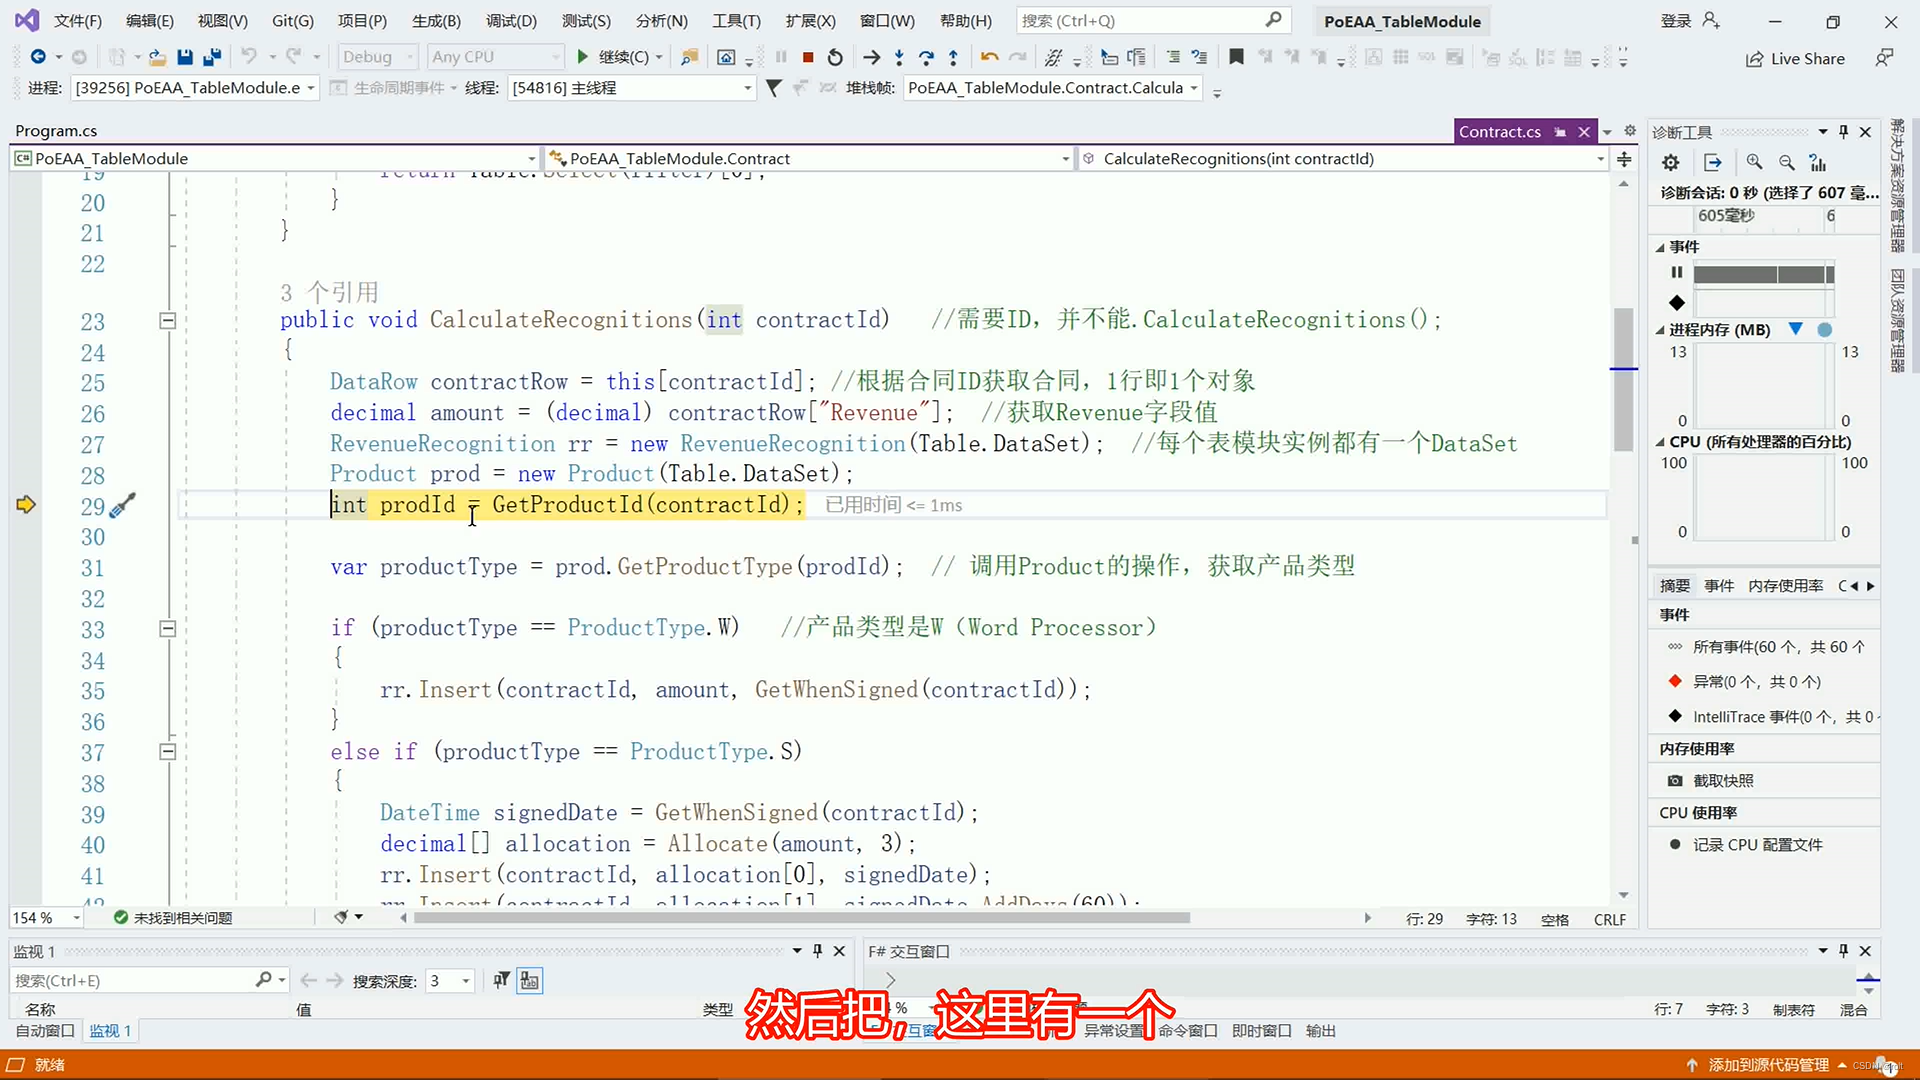The image size is (1920, 1080).
Task: Click the thread filter funnel icon
Action: 773,88
